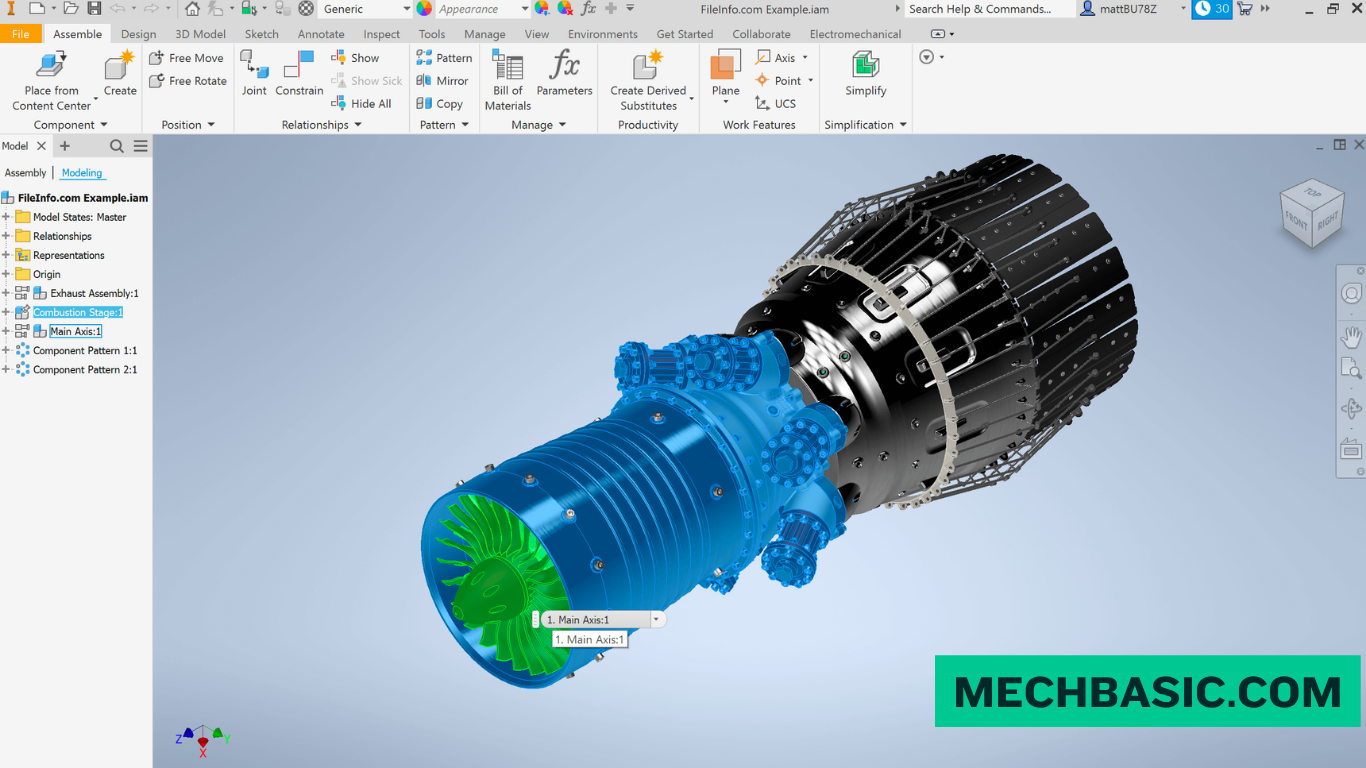Viewport: 1366px width, 768px height.
Task: Click the Search Help & Commands field
Action: click(x=988, y=9)
